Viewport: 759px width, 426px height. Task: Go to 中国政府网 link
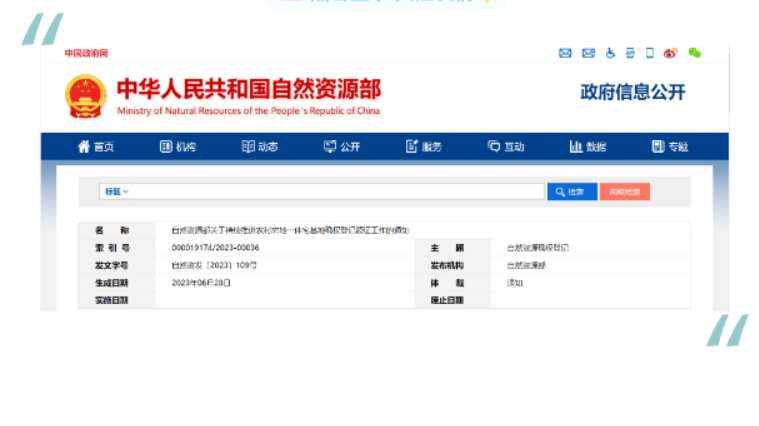point(86,53)
